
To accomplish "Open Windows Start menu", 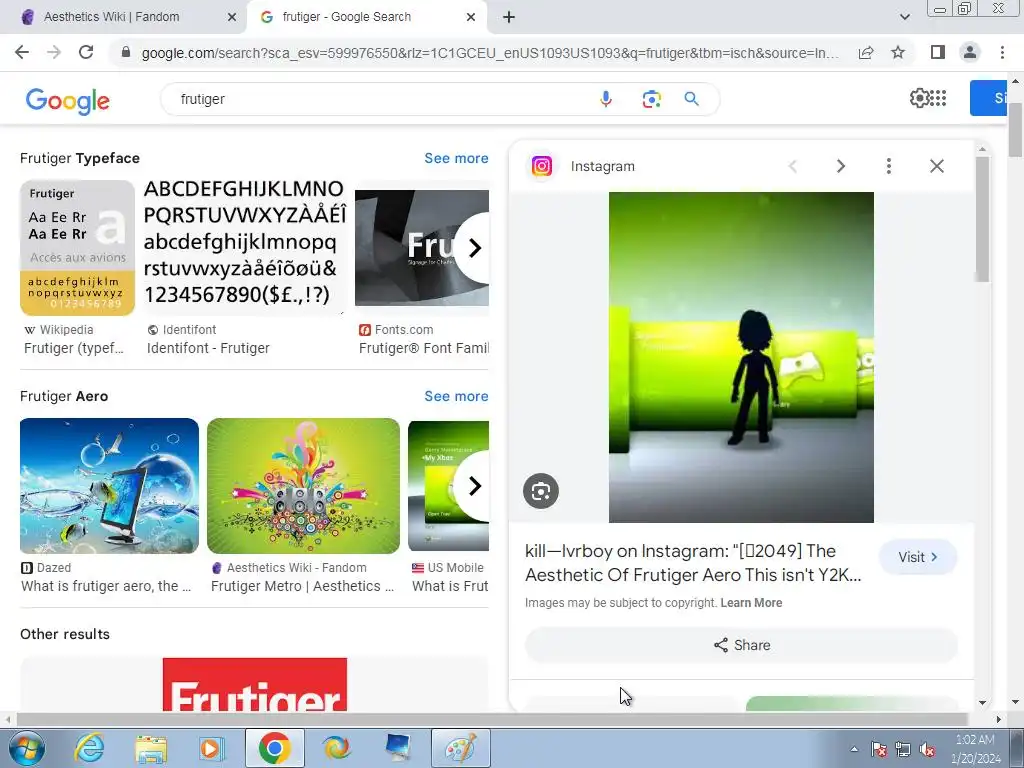I will click(26, 748).
